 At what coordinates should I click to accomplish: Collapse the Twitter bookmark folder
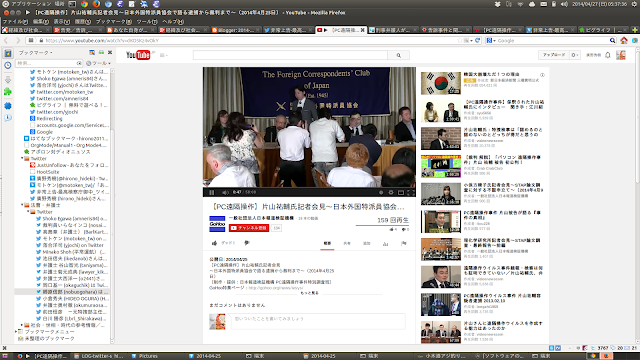click(22, 158)
